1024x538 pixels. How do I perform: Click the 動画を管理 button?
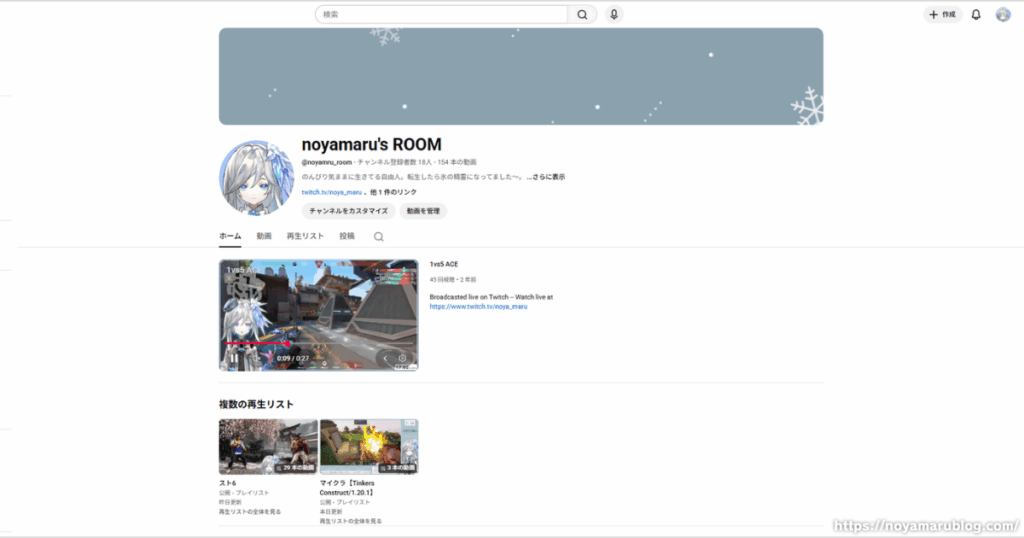(423, 211)
